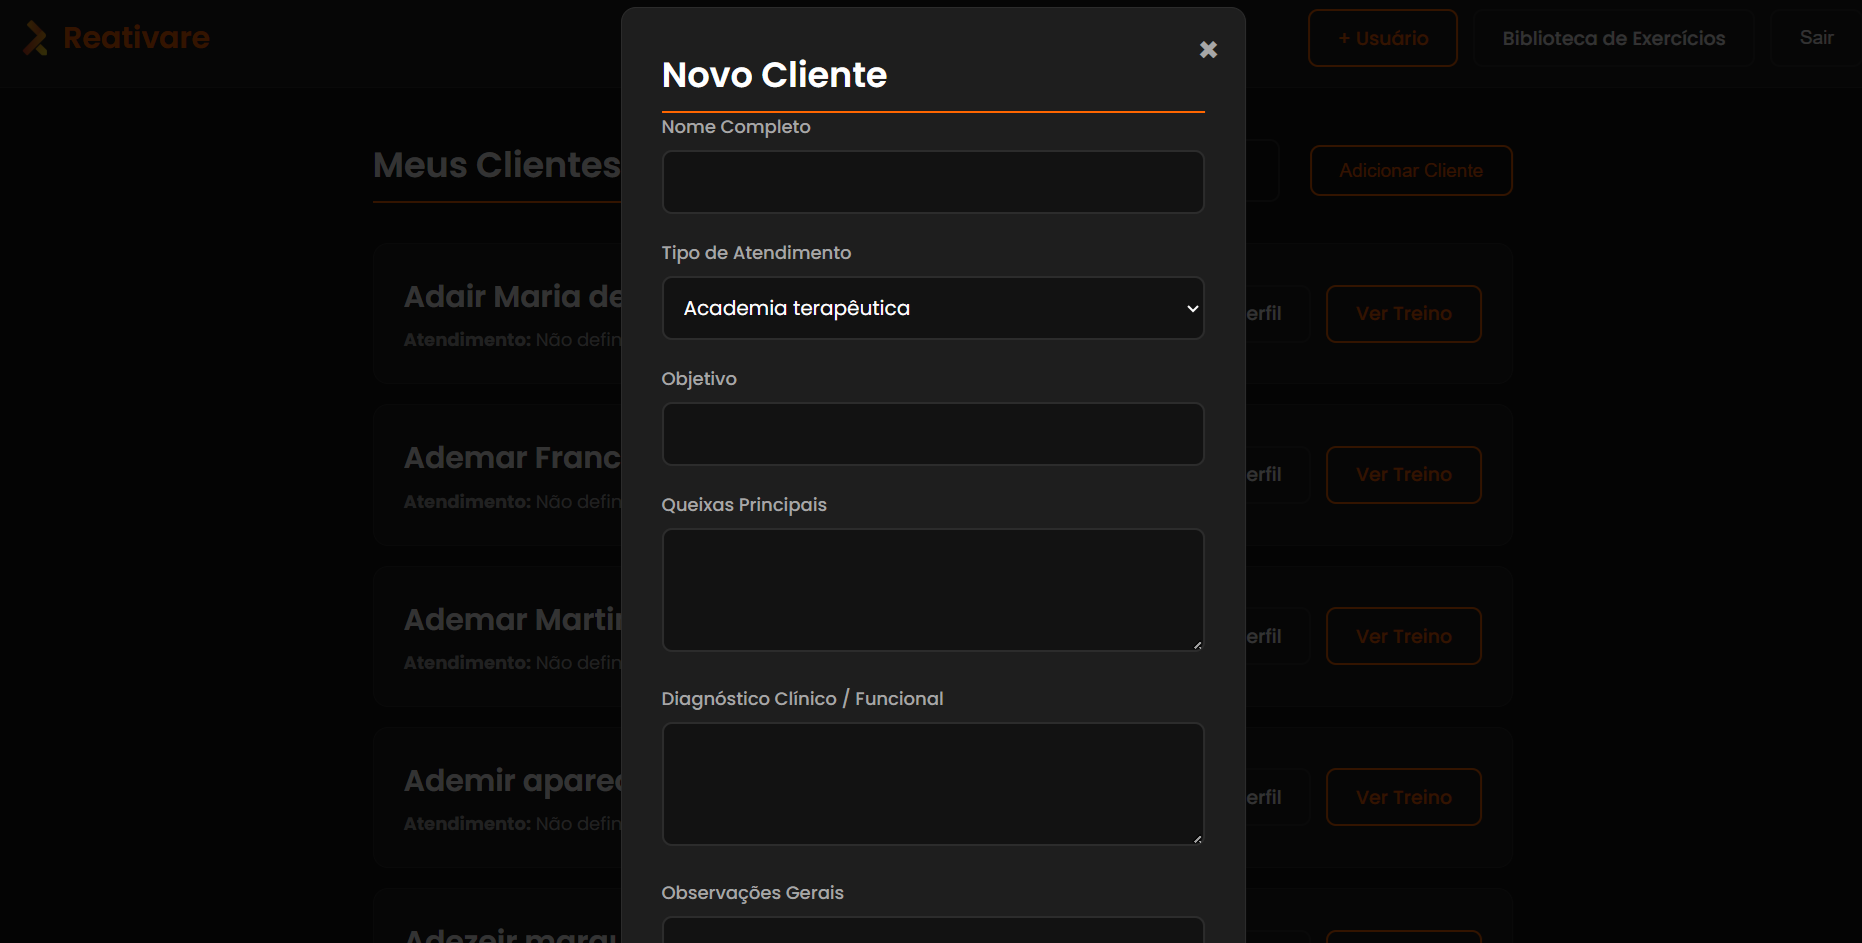Click the Diagnóstico Clínico / Funcional text area
The image size is (1862, 943).
933,784
